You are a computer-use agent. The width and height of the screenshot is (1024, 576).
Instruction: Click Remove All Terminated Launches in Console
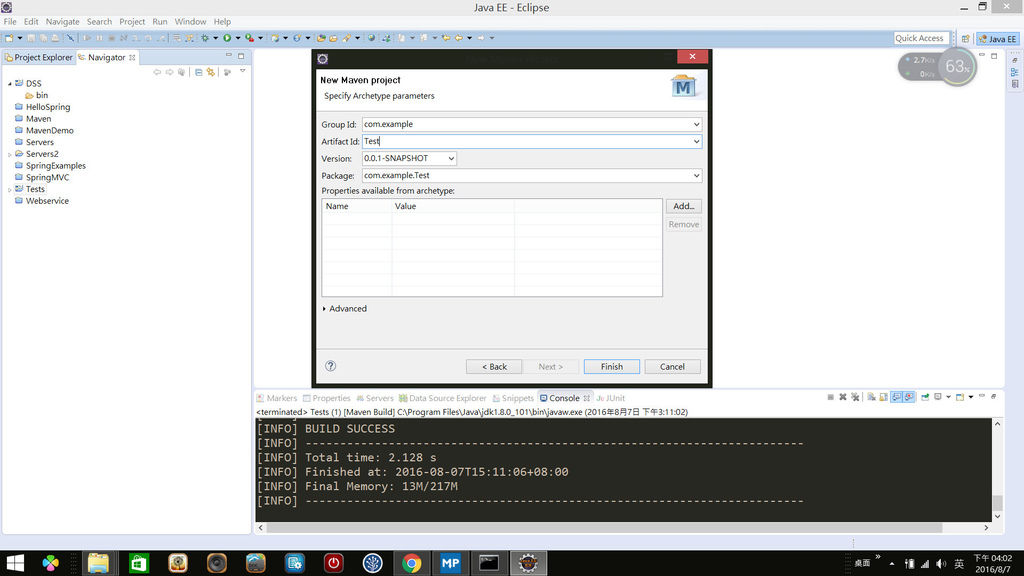point(856,398)
